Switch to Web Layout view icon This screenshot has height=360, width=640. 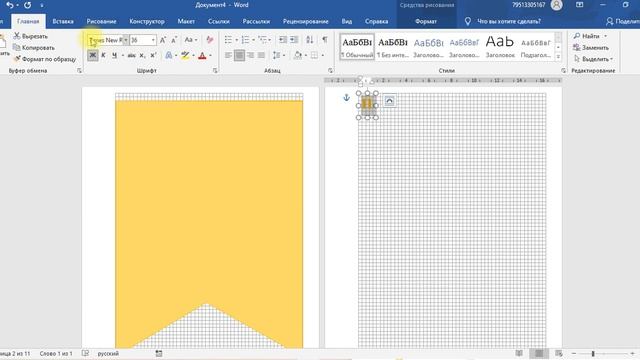point(559,353)
